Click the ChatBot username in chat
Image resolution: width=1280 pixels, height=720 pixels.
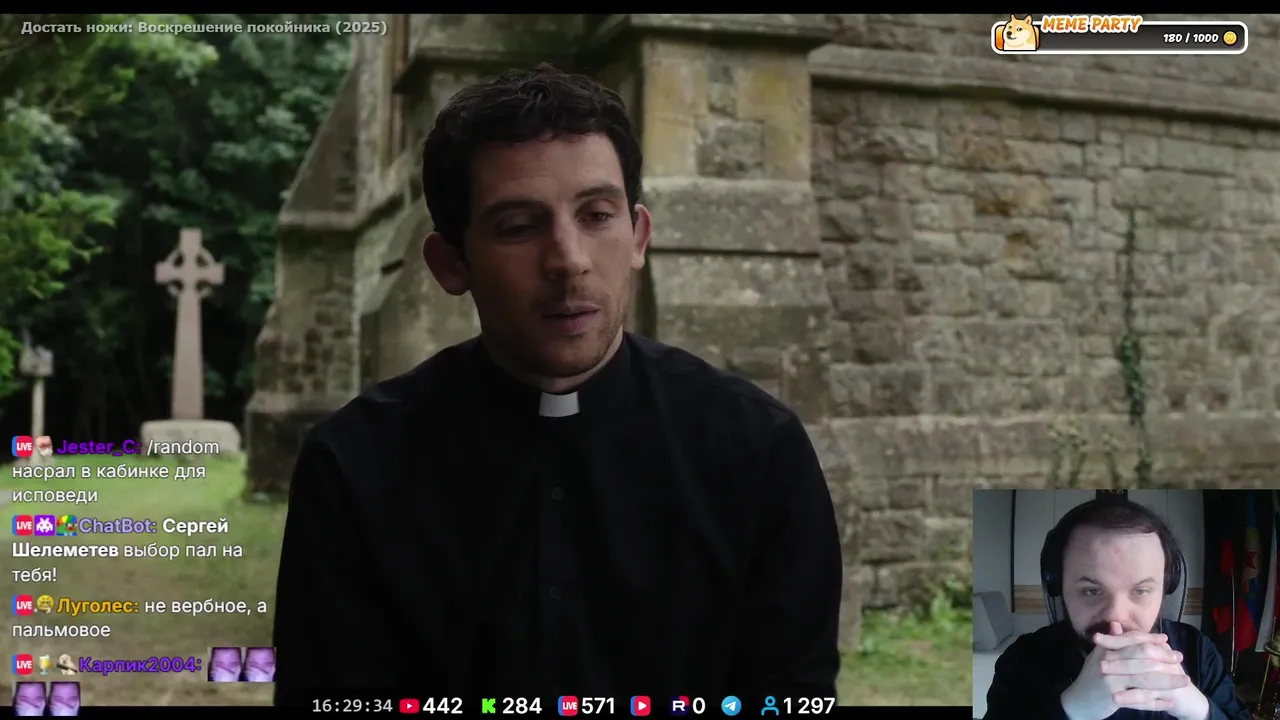117,526
